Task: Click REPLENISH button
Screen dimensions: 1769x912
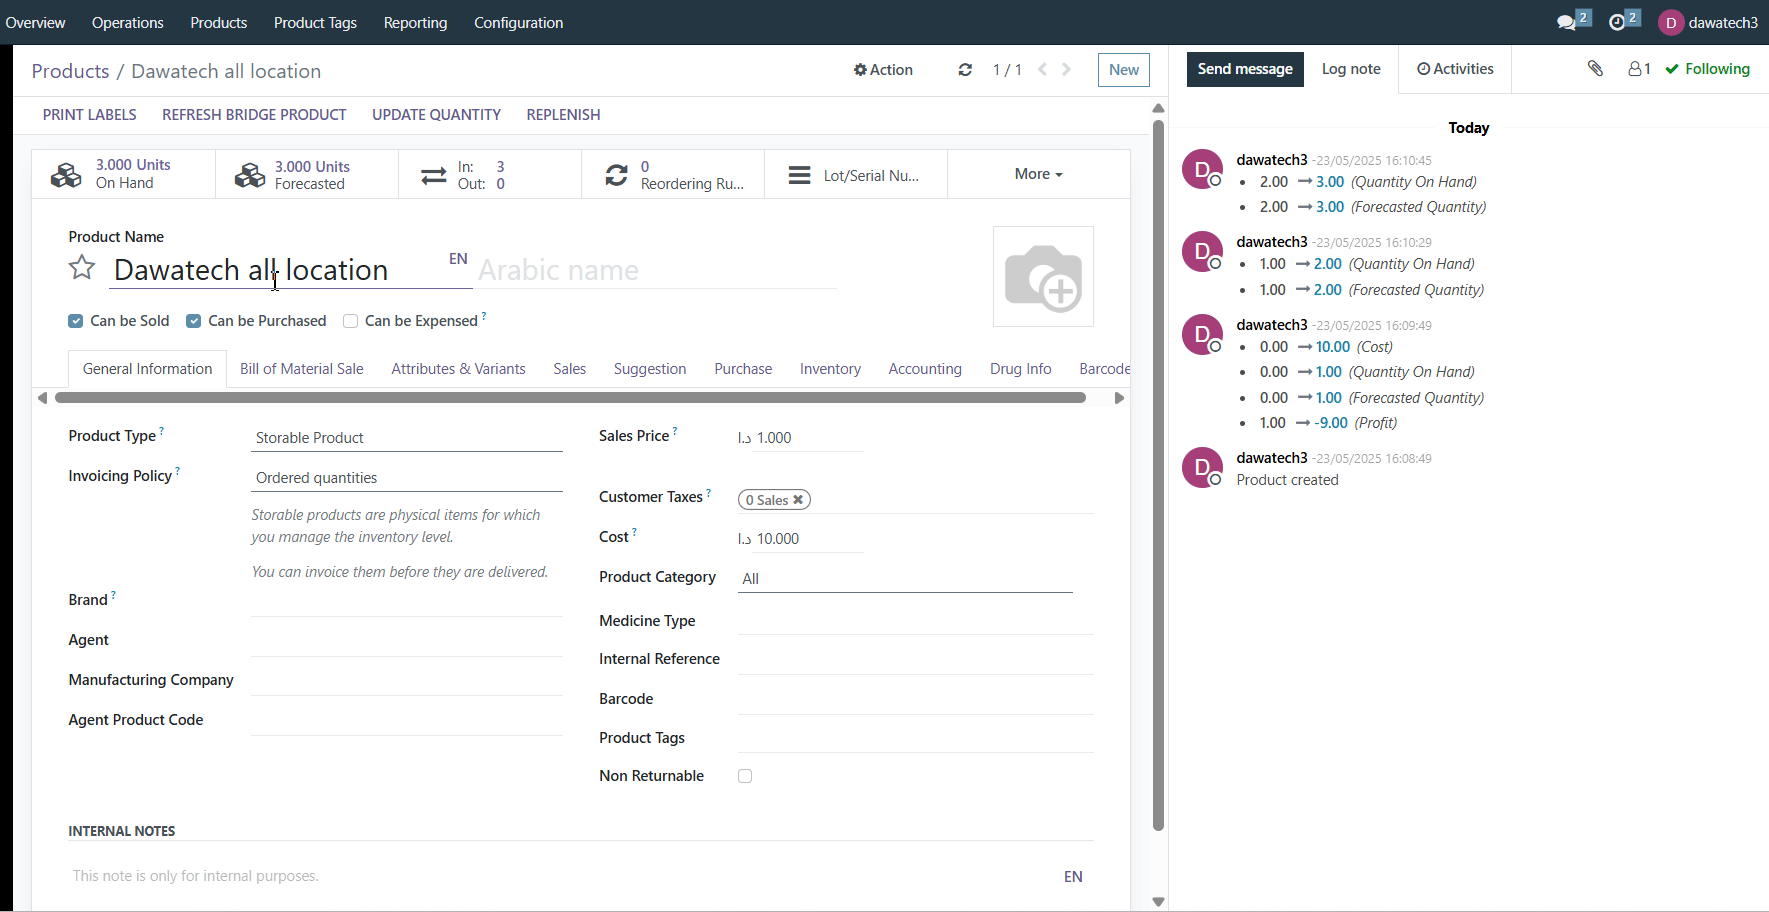Action: click(563, 115)
